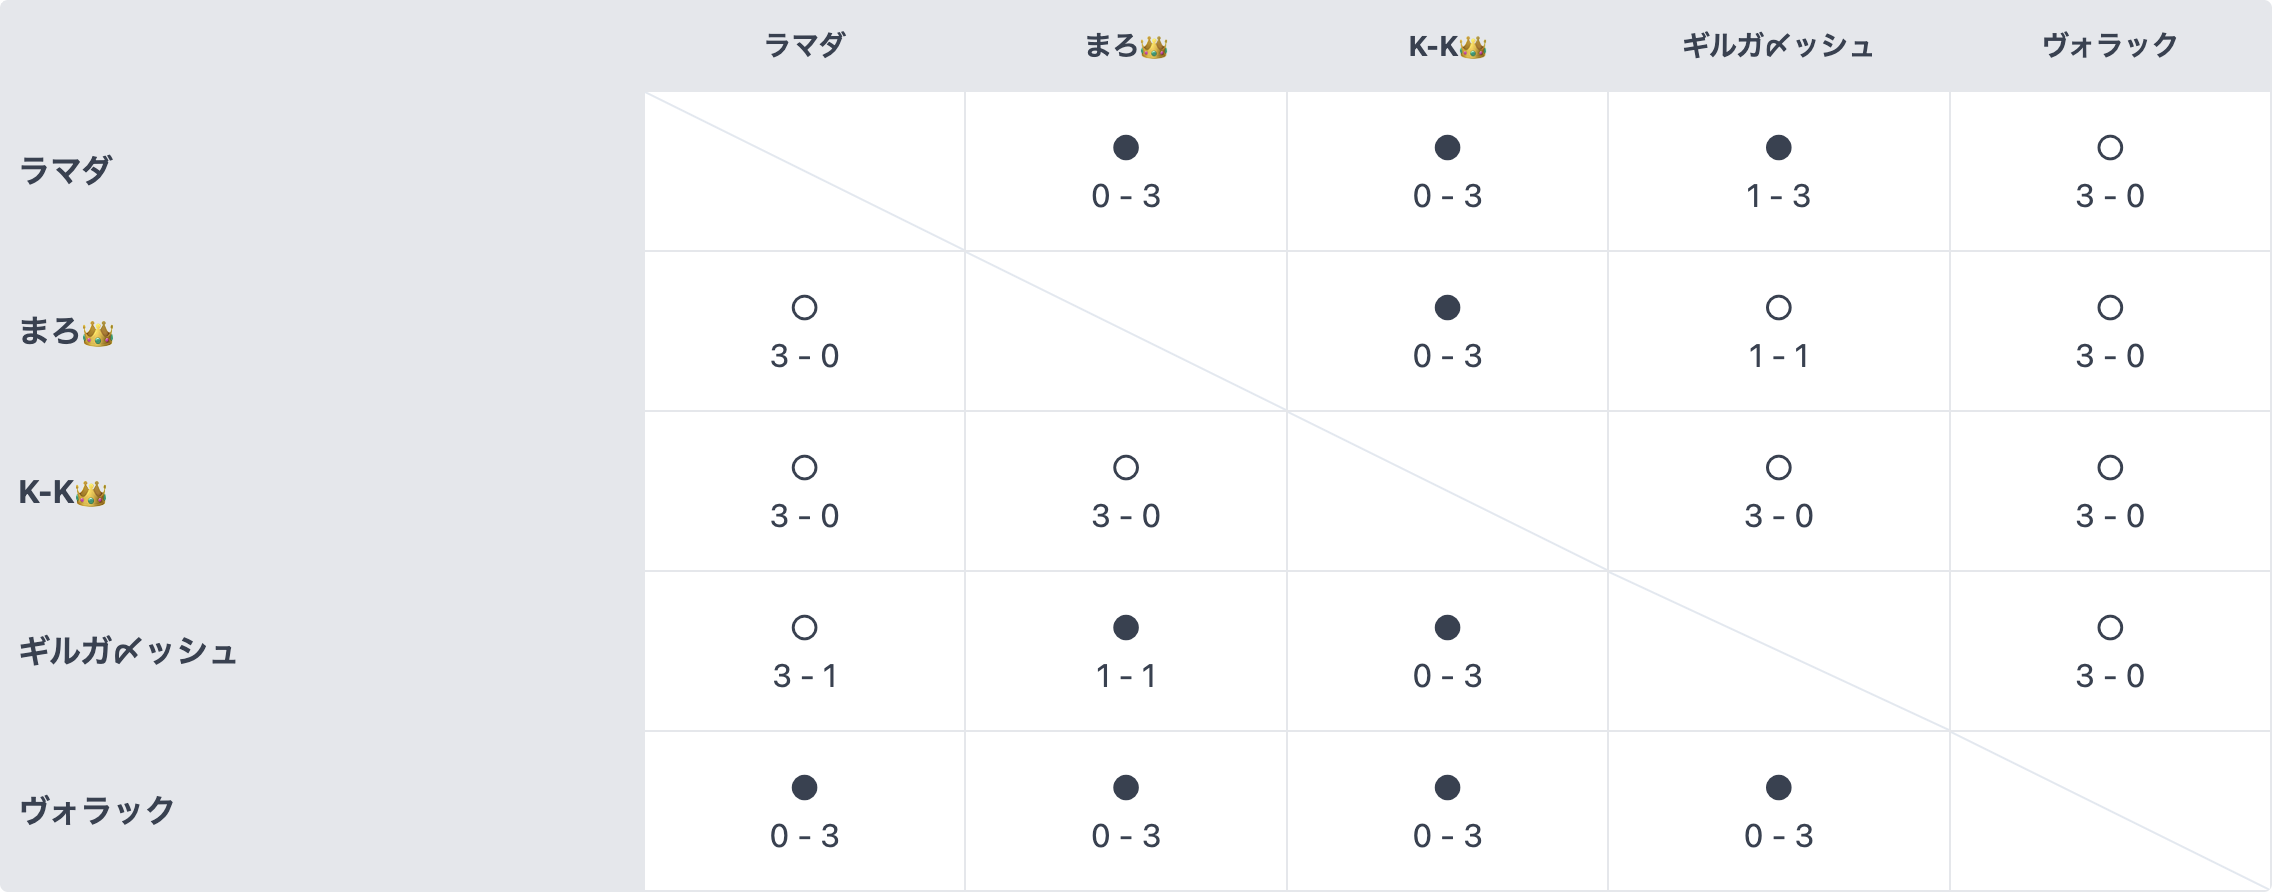The height and width of the screenshot is (892, 2272).
Task: Click the loss dot for ギルガメッシュ vs K-K
Action: pos(1447,628)
